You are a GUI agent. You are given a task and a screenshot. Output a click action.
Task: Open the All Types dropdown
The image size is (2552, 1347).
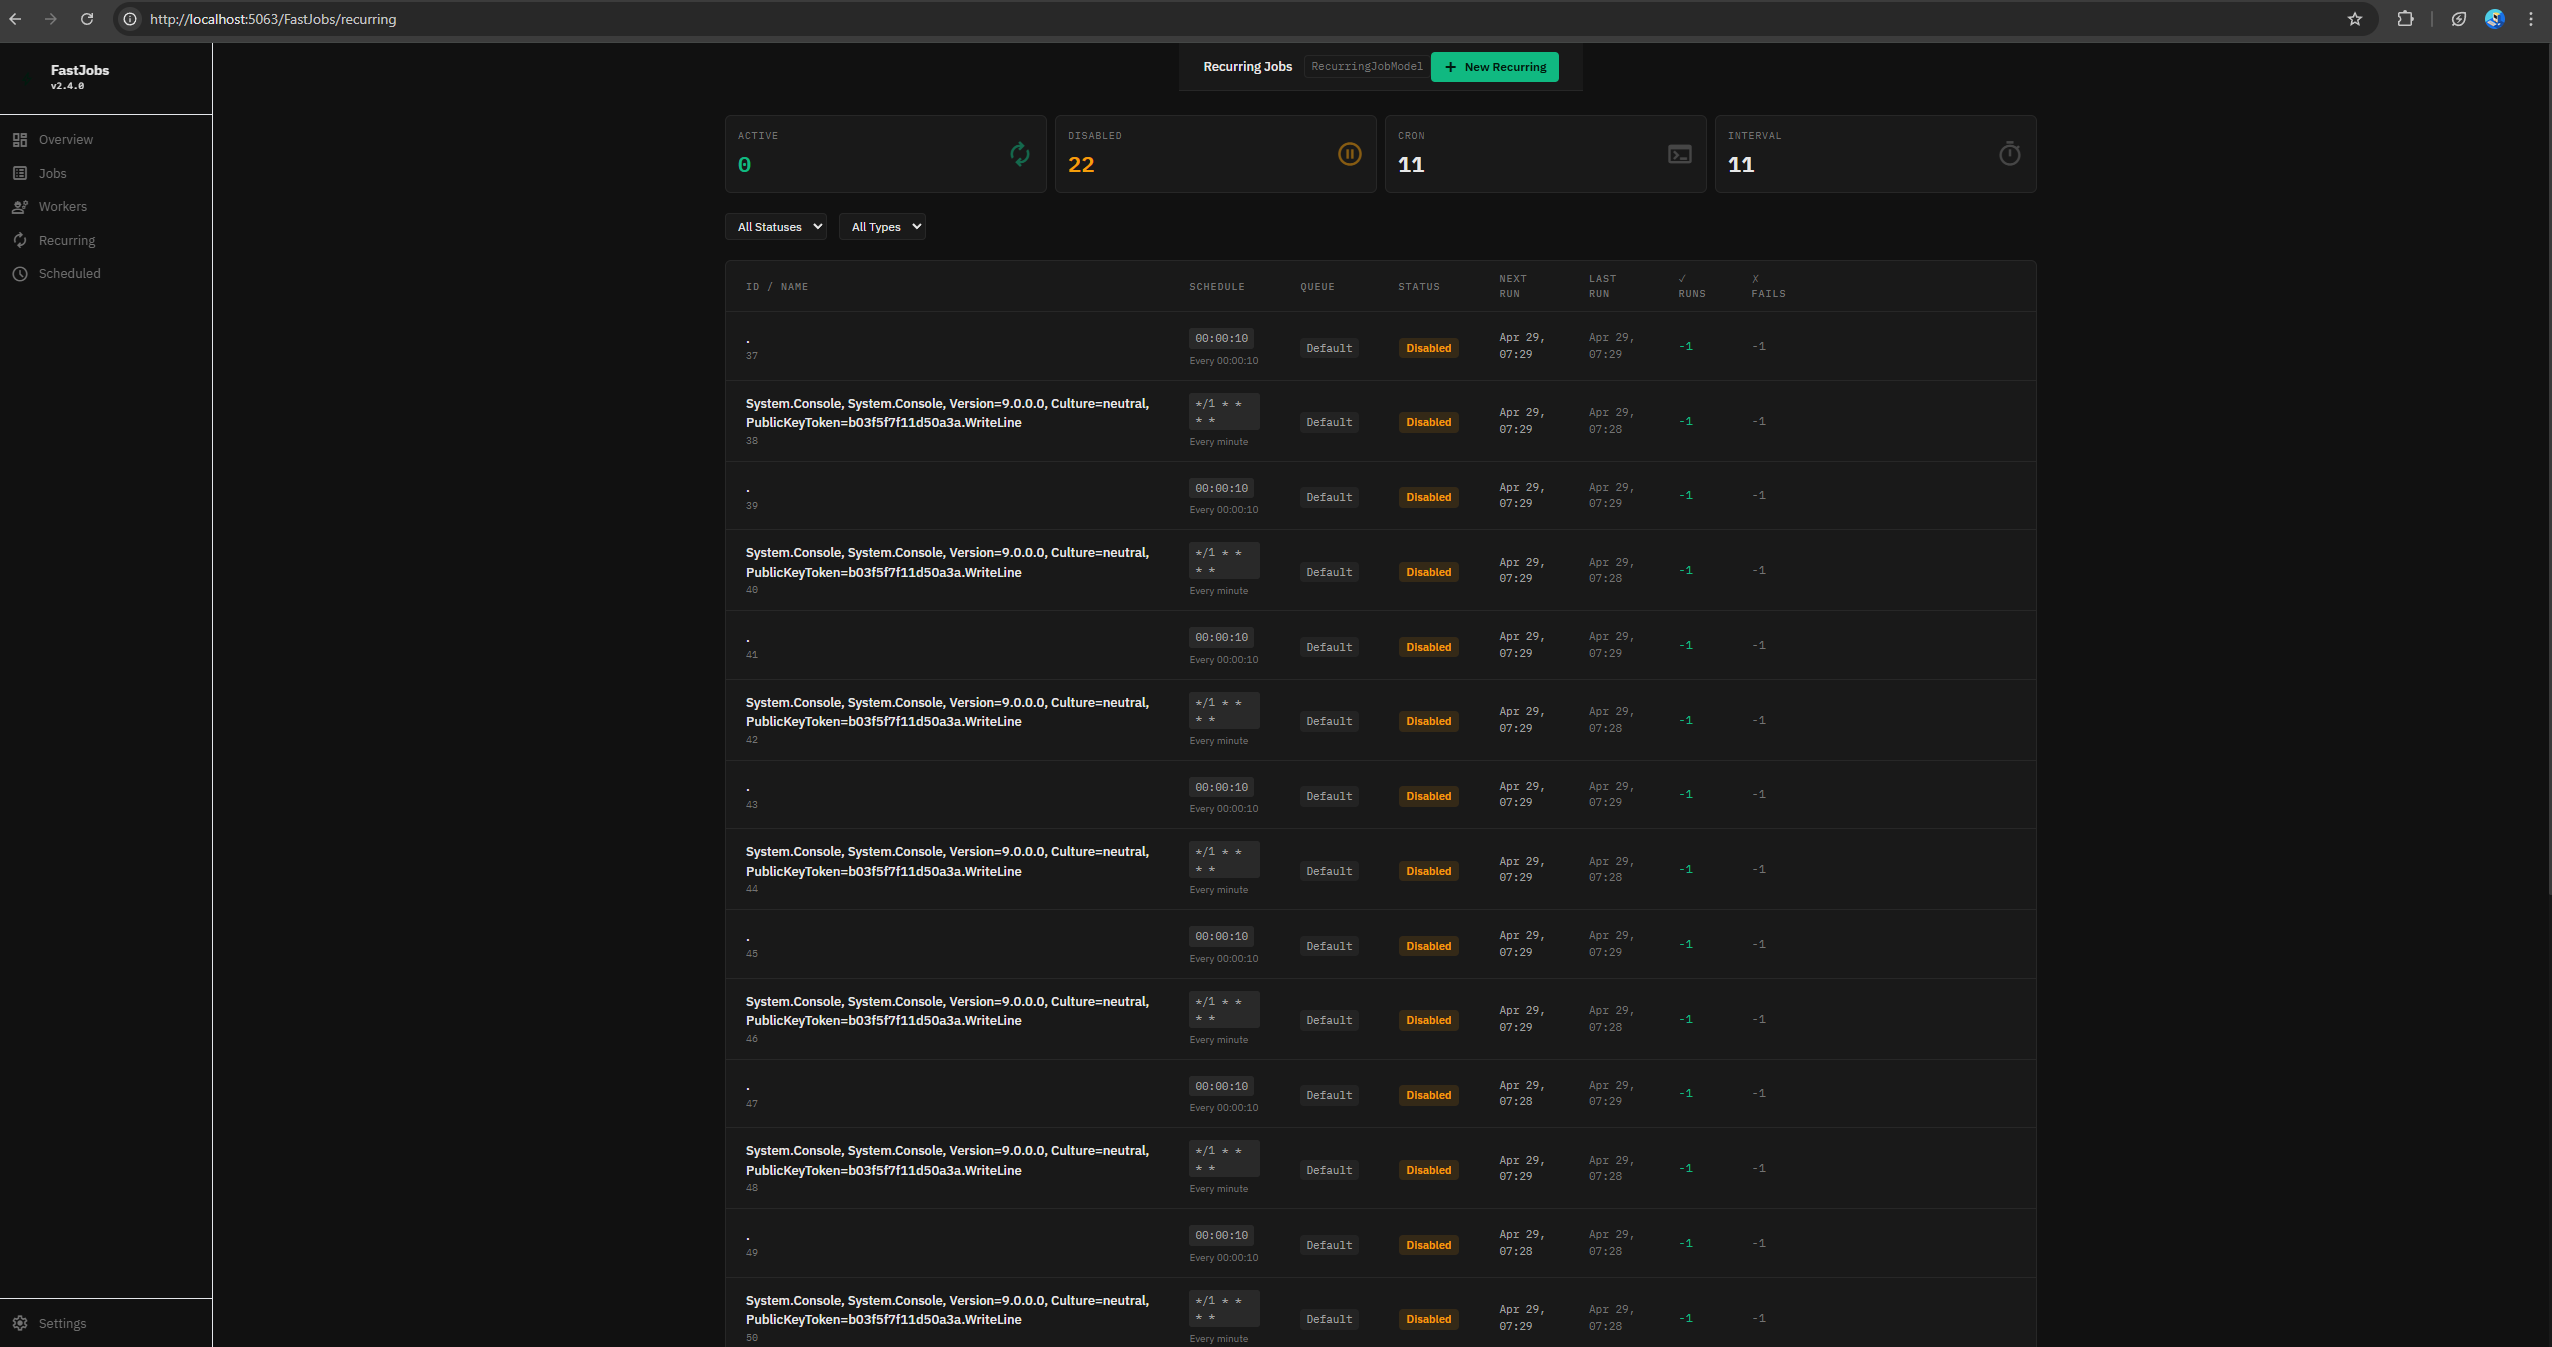(882, 227)
